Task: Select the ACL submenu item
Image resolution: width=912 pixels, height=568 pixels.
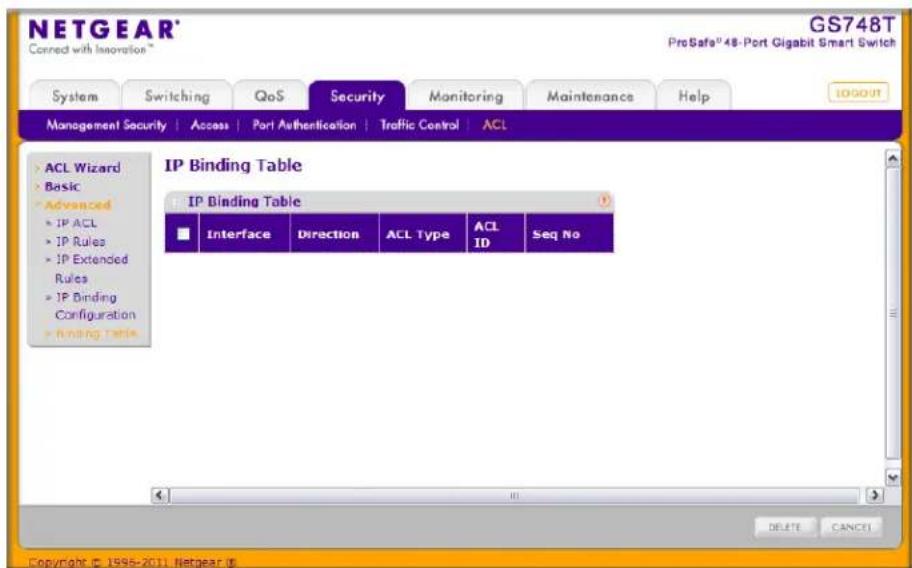Action: coord(494,125)
